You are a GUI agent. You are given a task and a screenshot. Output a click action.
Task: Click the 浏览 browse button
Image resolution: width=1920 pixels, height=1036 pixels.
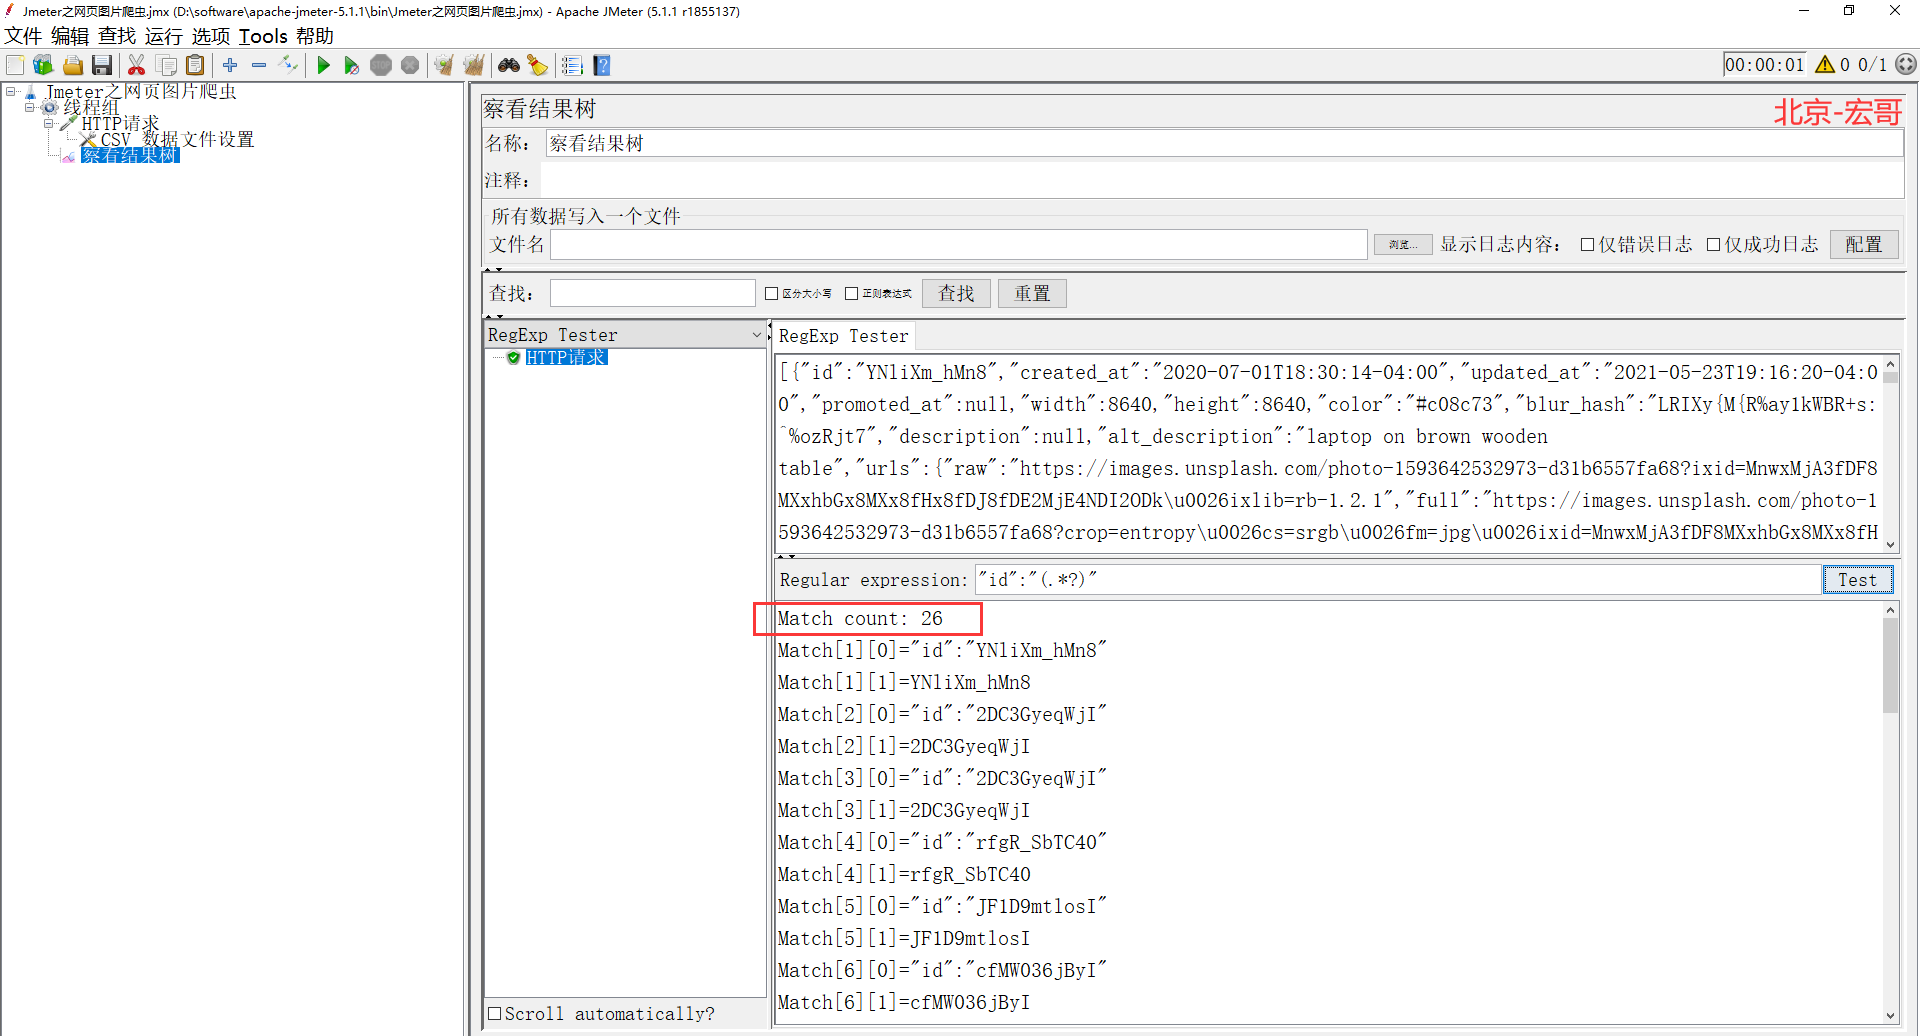tap(1403, 244)
